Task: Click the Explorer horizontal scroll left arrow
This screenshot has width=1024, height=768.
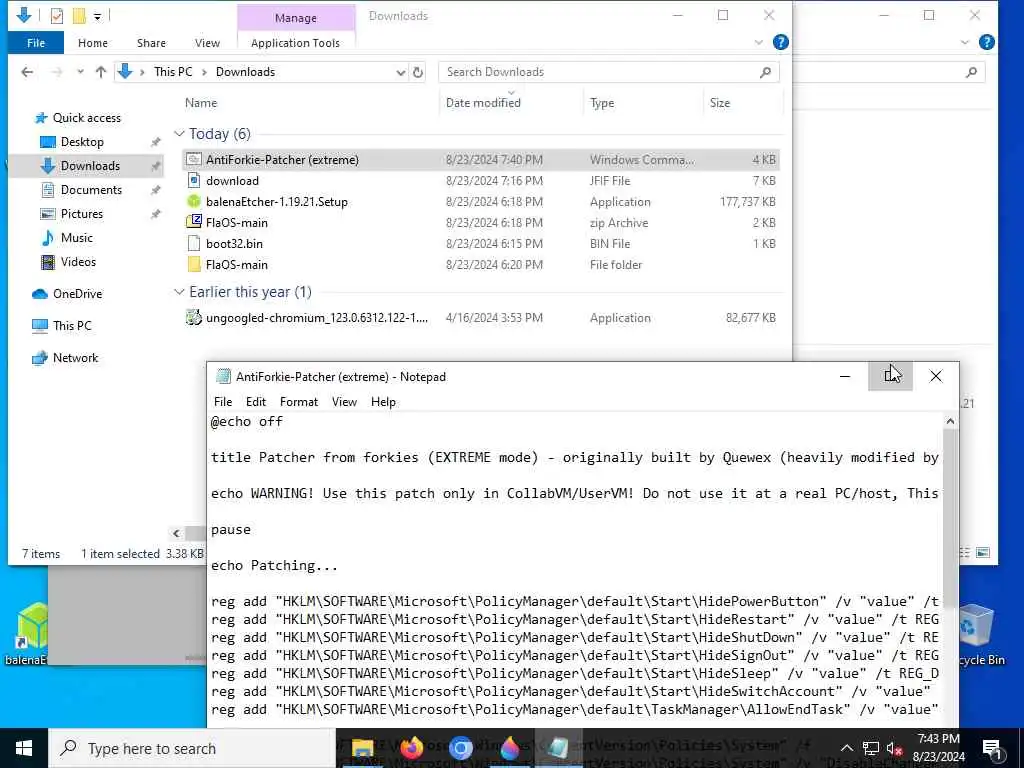Action: click(176, 534)
